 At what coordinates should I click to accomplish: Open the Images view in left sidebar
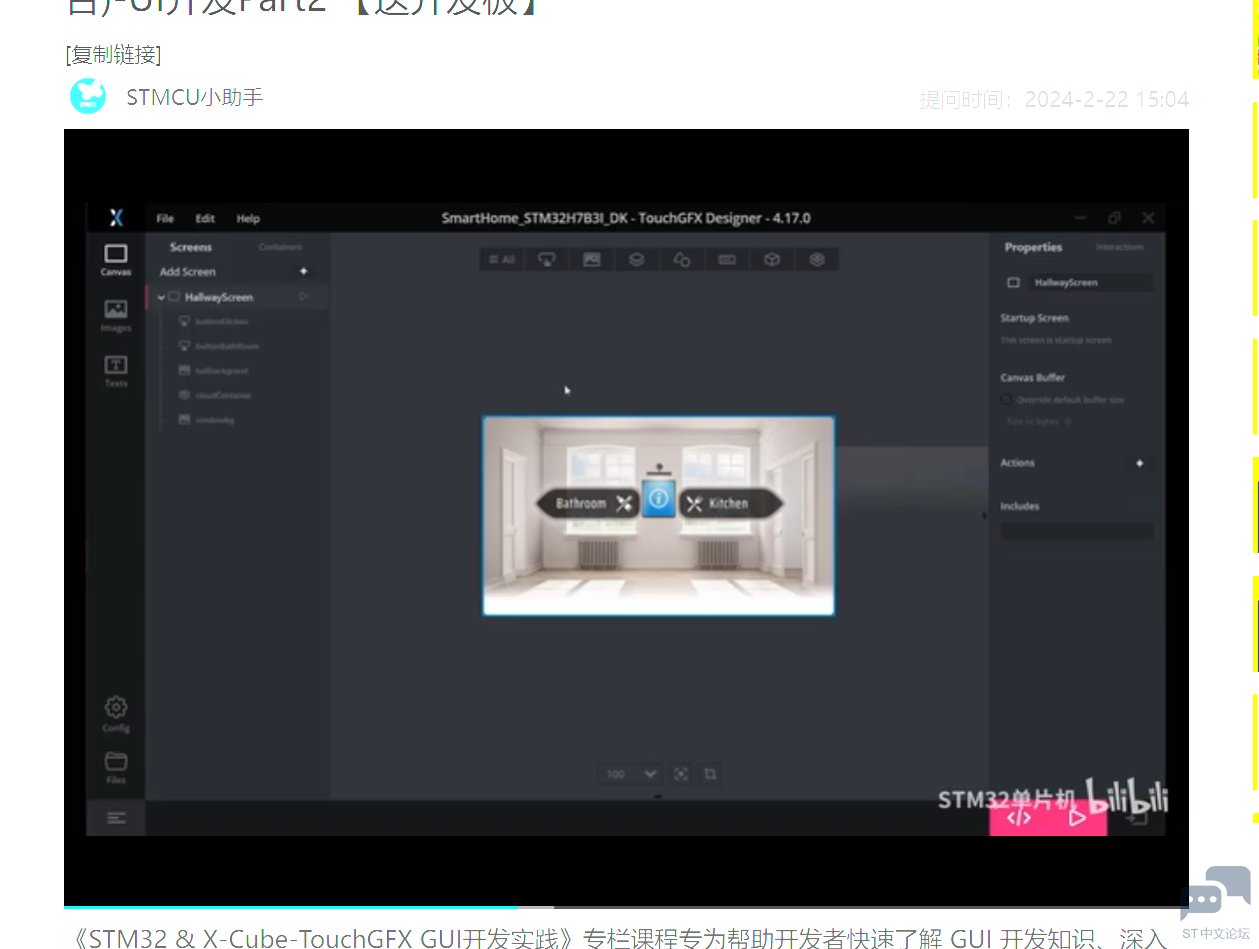click(116, 316)
